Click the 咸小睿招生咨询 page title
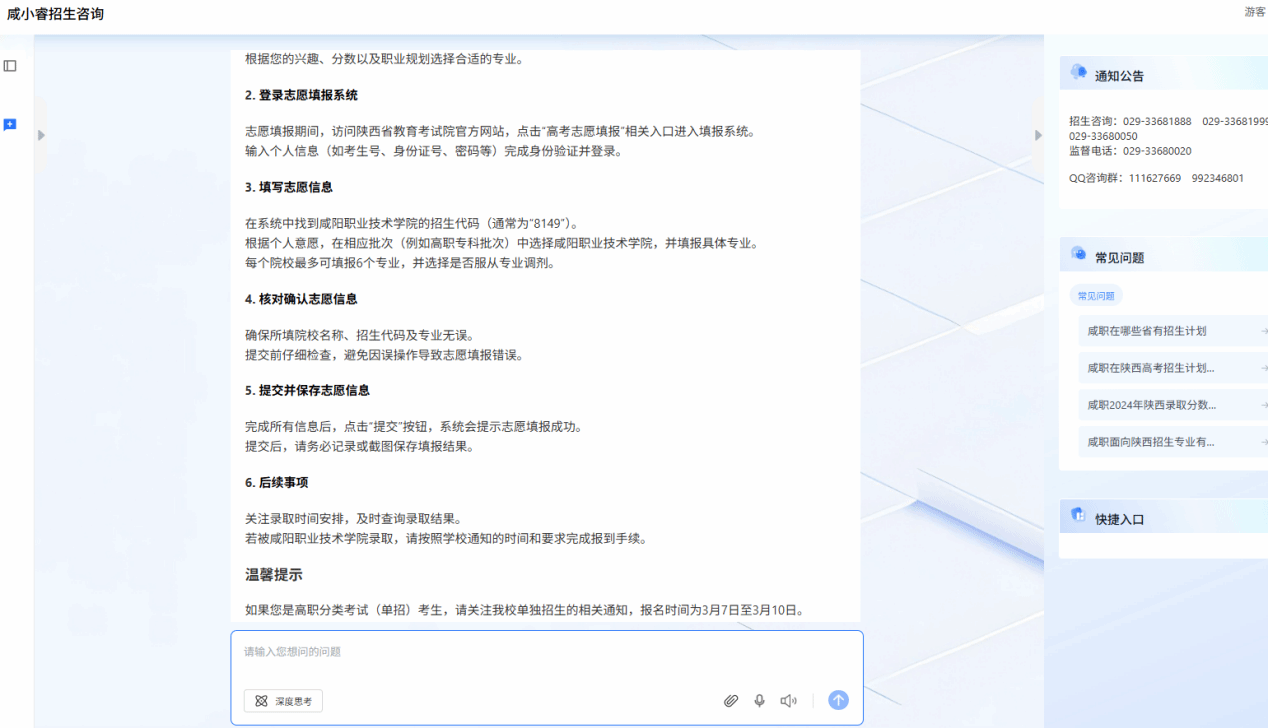This screenshot has height=728, width=1268. click(55, 14)
